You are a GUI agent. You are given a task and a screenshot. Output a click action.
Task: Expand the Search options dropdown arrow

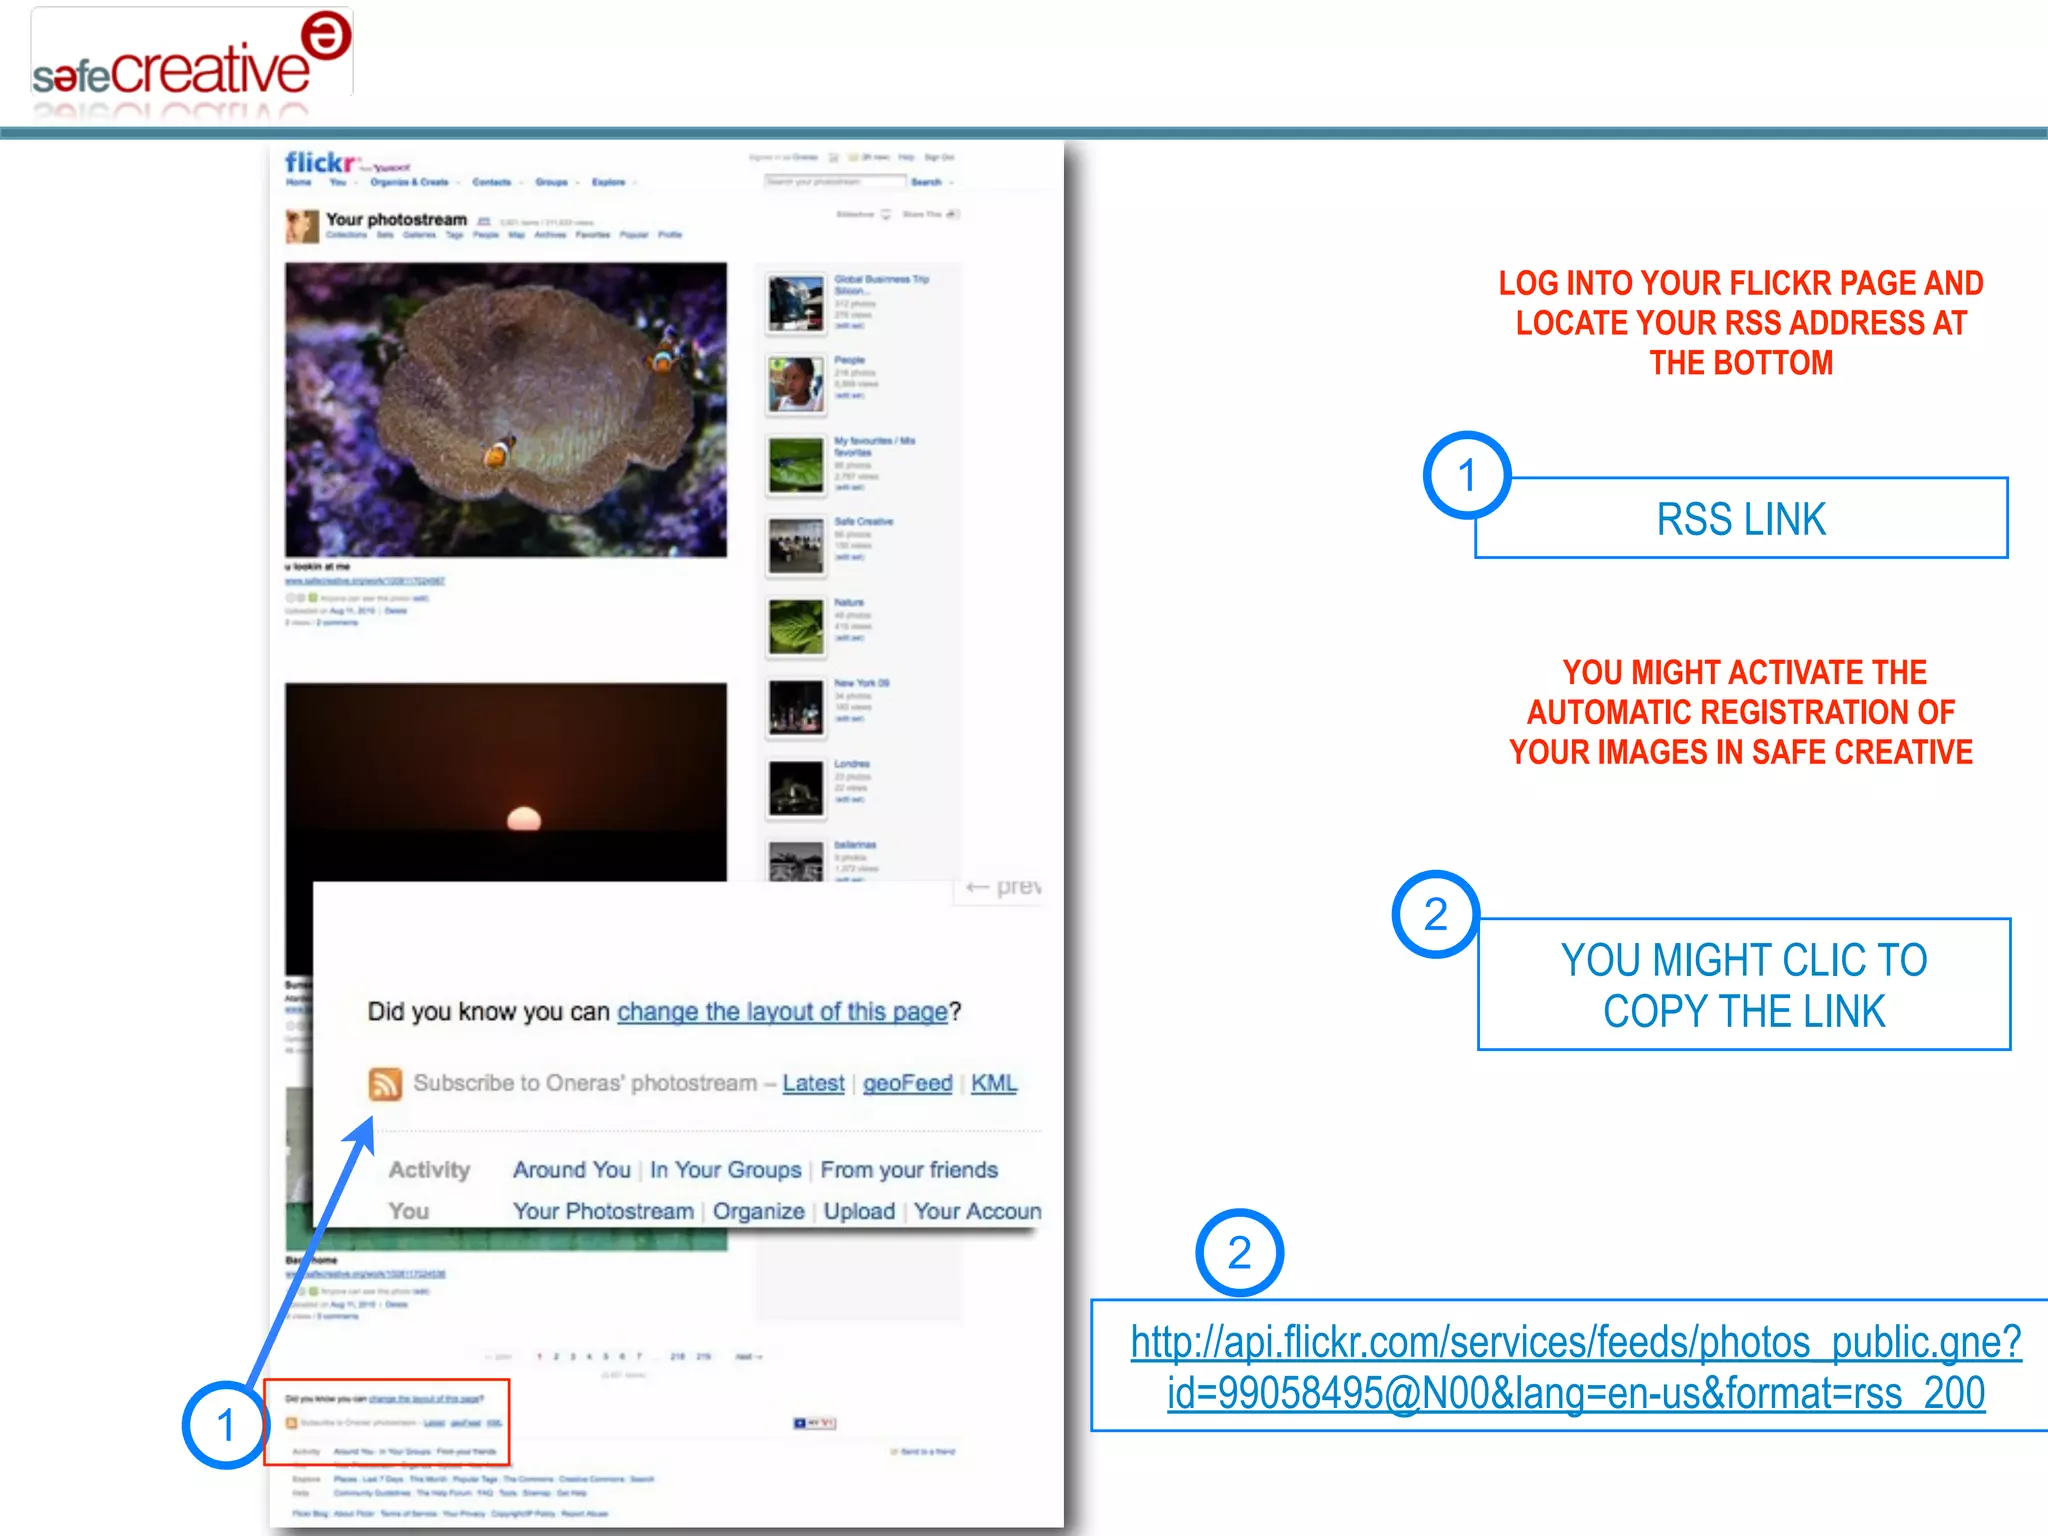pyautogui.click(x=951, y=183)
